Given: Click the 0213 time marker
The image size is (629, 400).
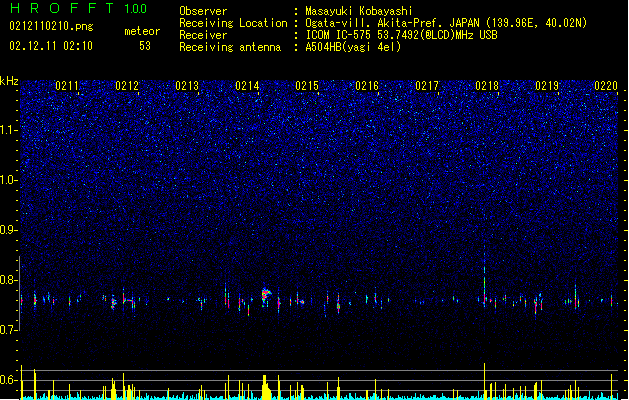Looking at the screenshot, I should pyautogui.click(x=187, y=86).
